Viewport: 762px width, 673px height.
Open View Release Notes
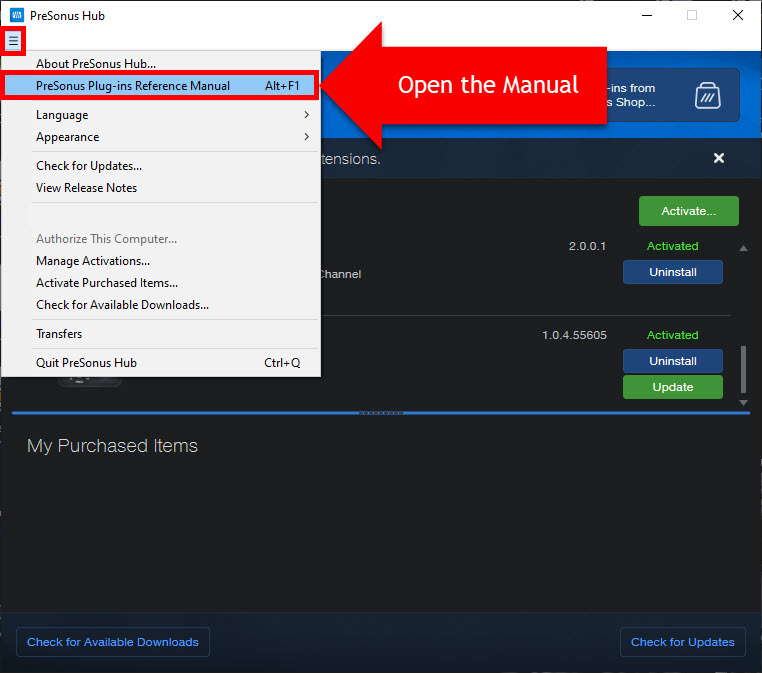click(87, 188)
